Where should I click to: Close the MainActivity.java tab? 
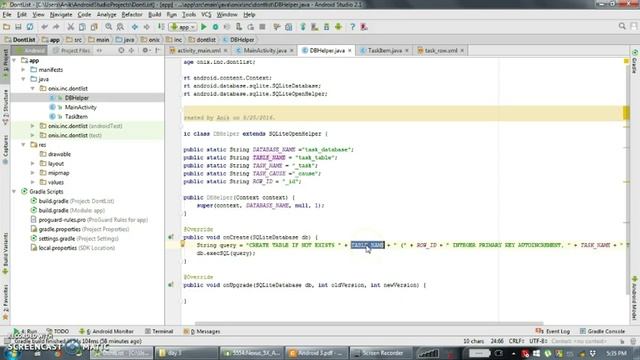[291, 51]
